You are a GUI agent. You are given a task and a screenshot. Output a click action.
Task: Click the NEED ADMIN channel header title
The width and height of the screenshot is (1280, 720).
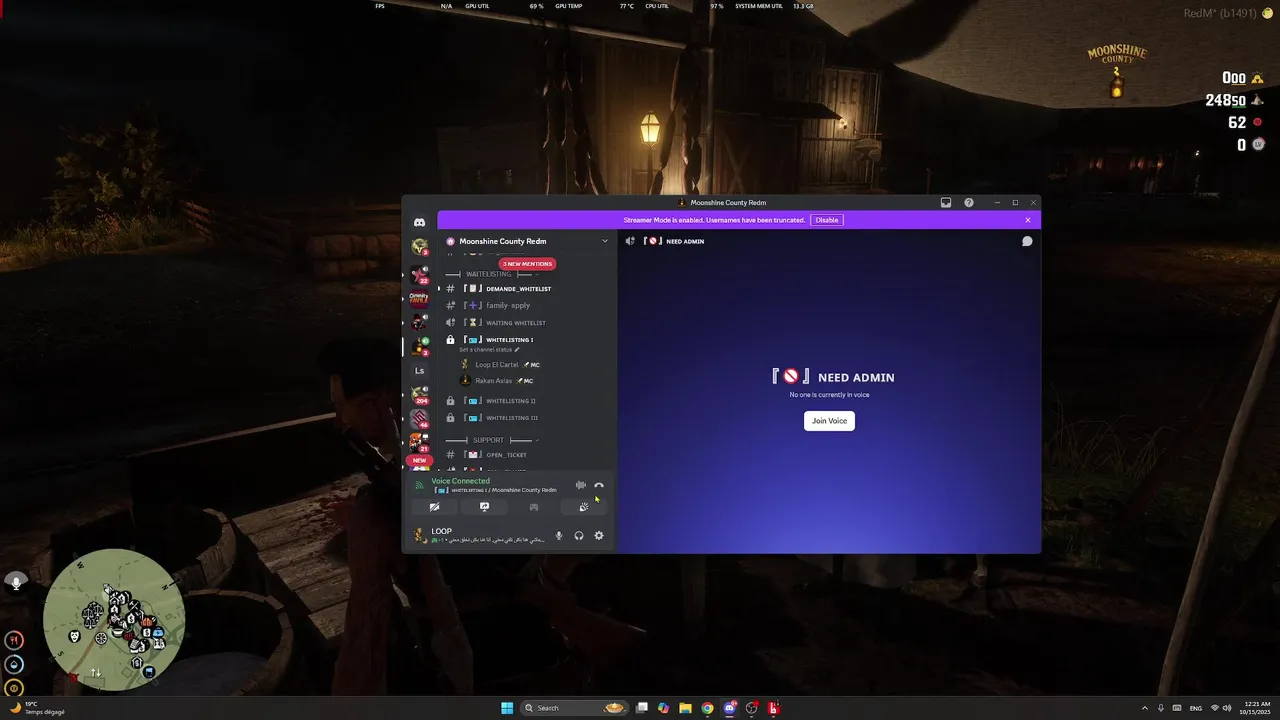(x=685, y=241)
